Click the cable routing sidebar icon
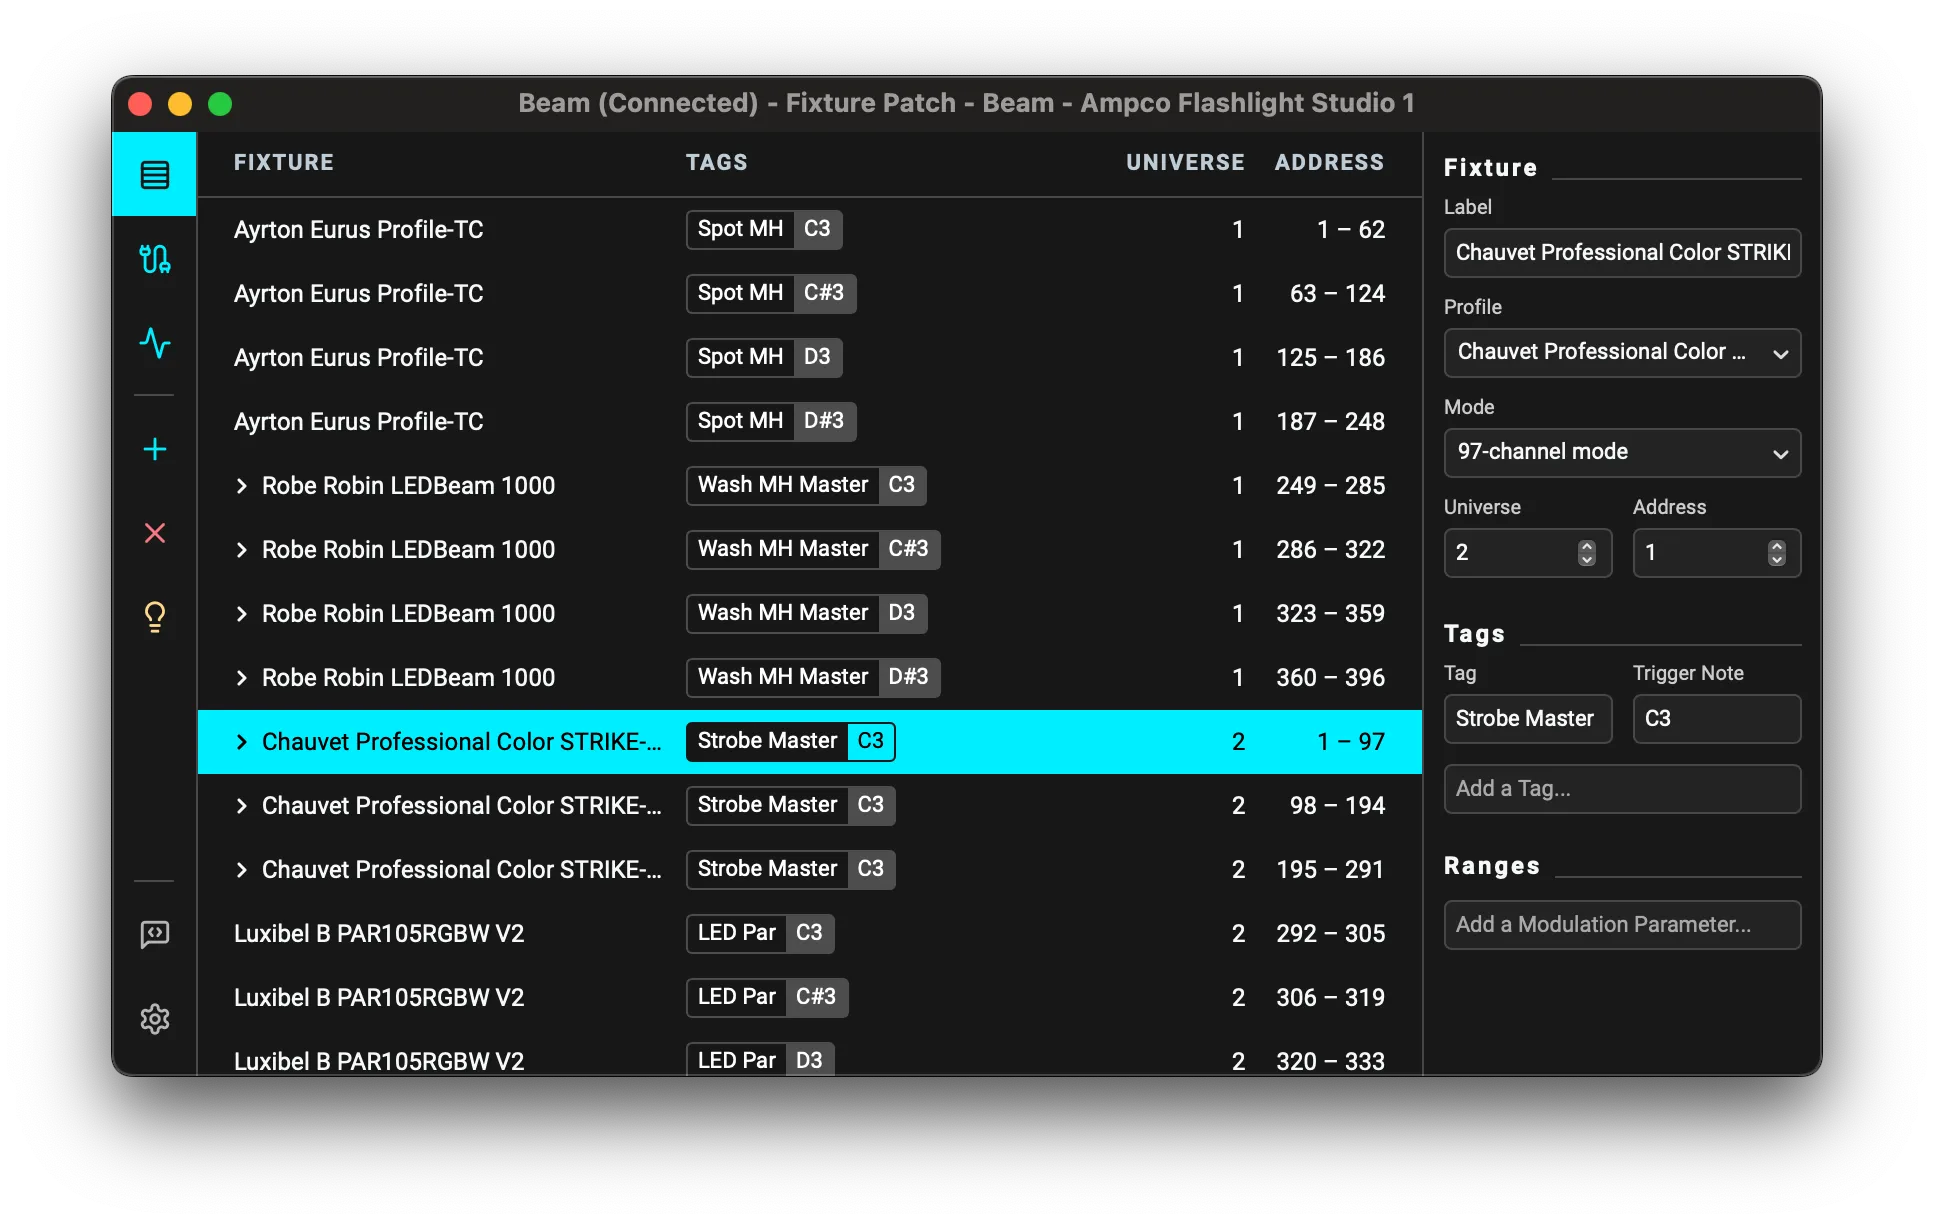 coord(154,259)
